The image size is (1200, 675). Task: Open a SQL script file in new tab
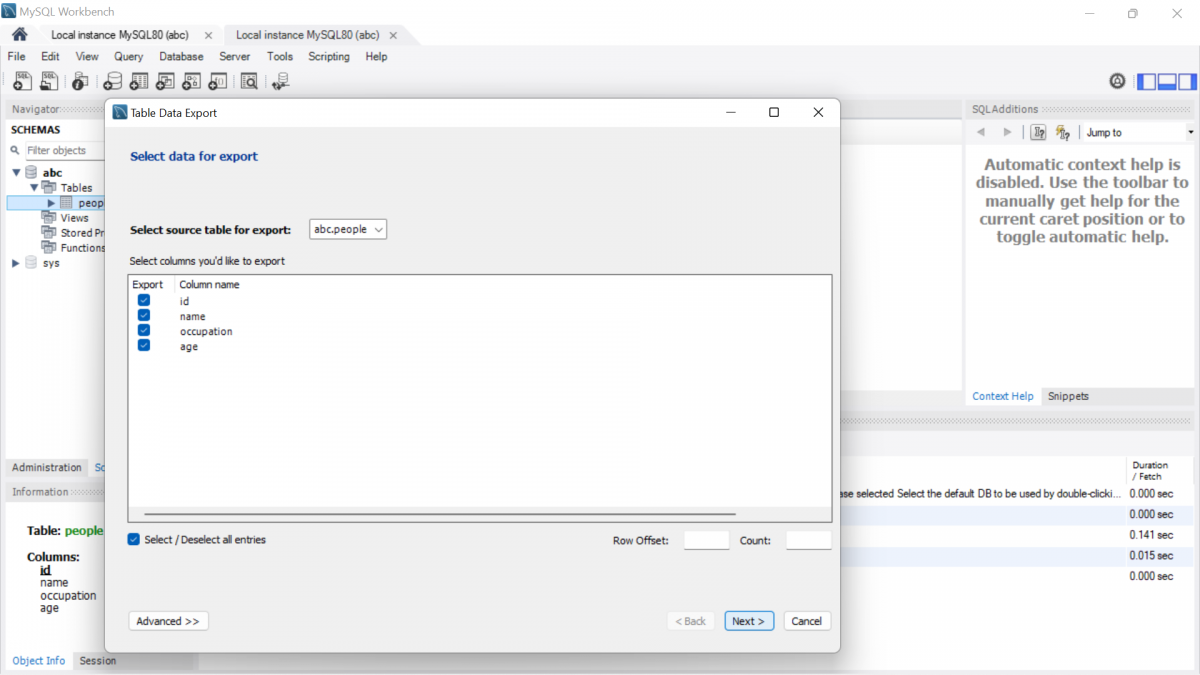tap(48, 81)
